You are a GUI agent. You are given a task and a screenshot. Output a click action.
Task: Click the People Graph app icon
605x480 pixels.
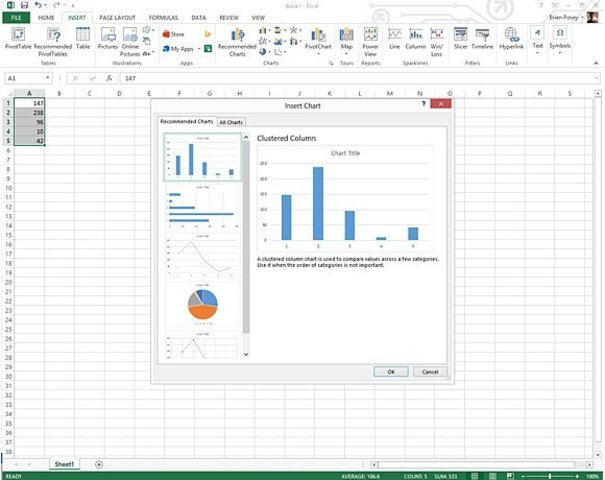(208, 49)
